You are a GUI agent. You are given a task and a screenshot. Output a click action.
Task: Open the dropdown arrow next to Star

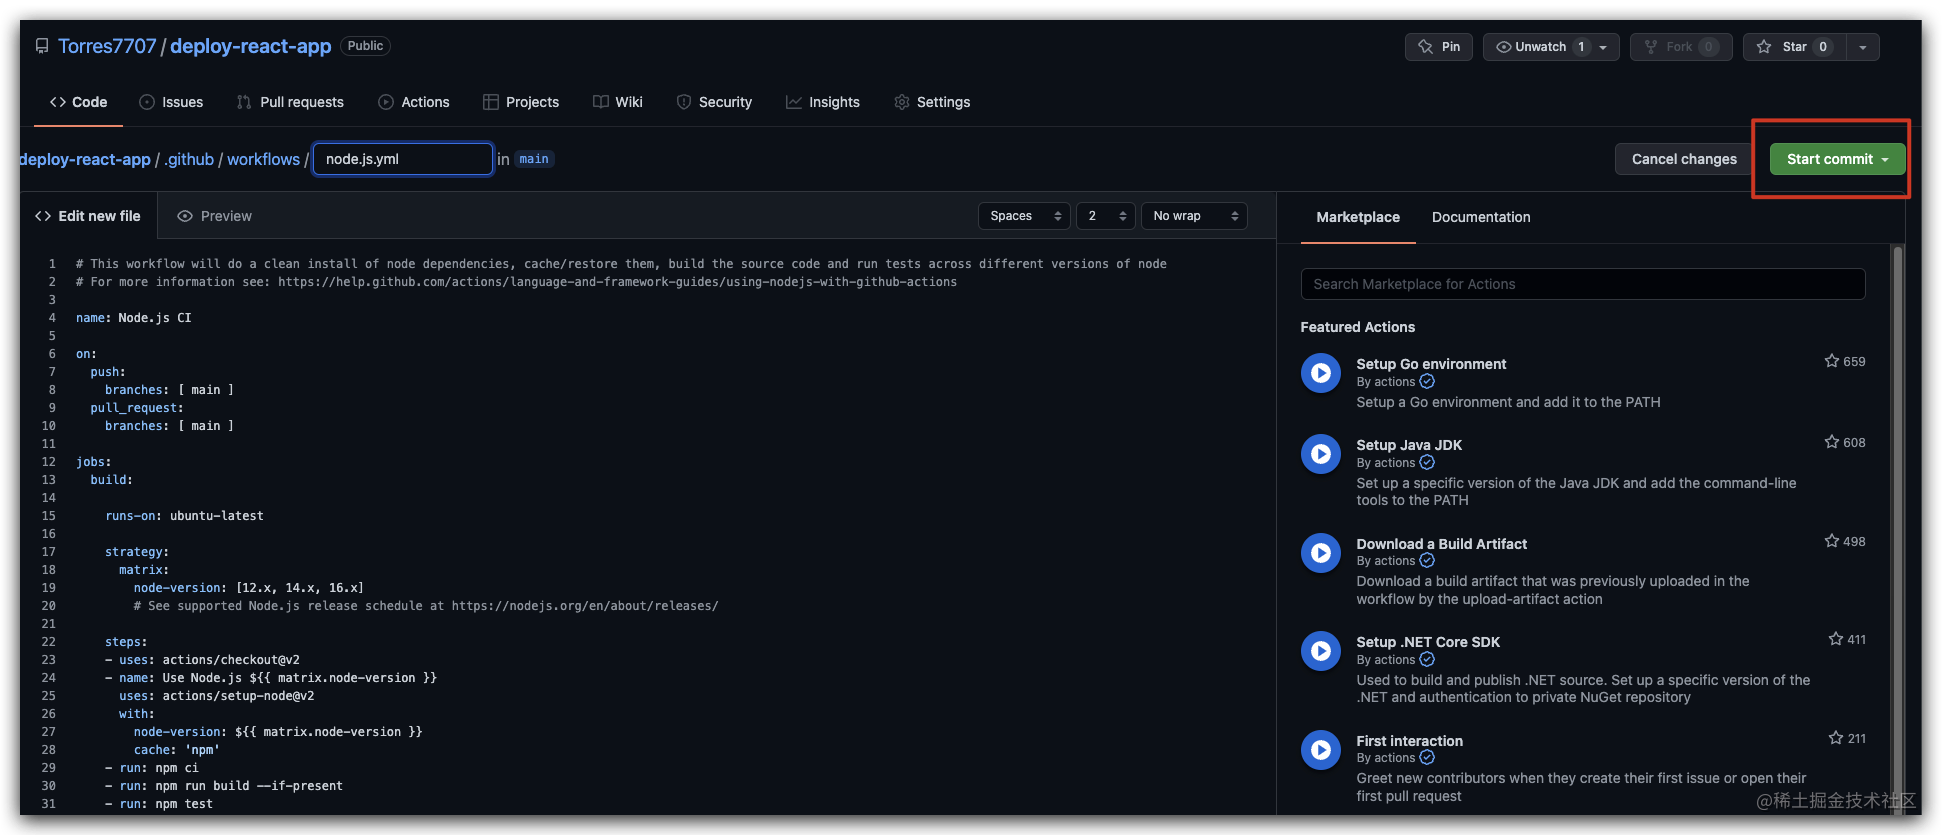(x=1862, y=47)
